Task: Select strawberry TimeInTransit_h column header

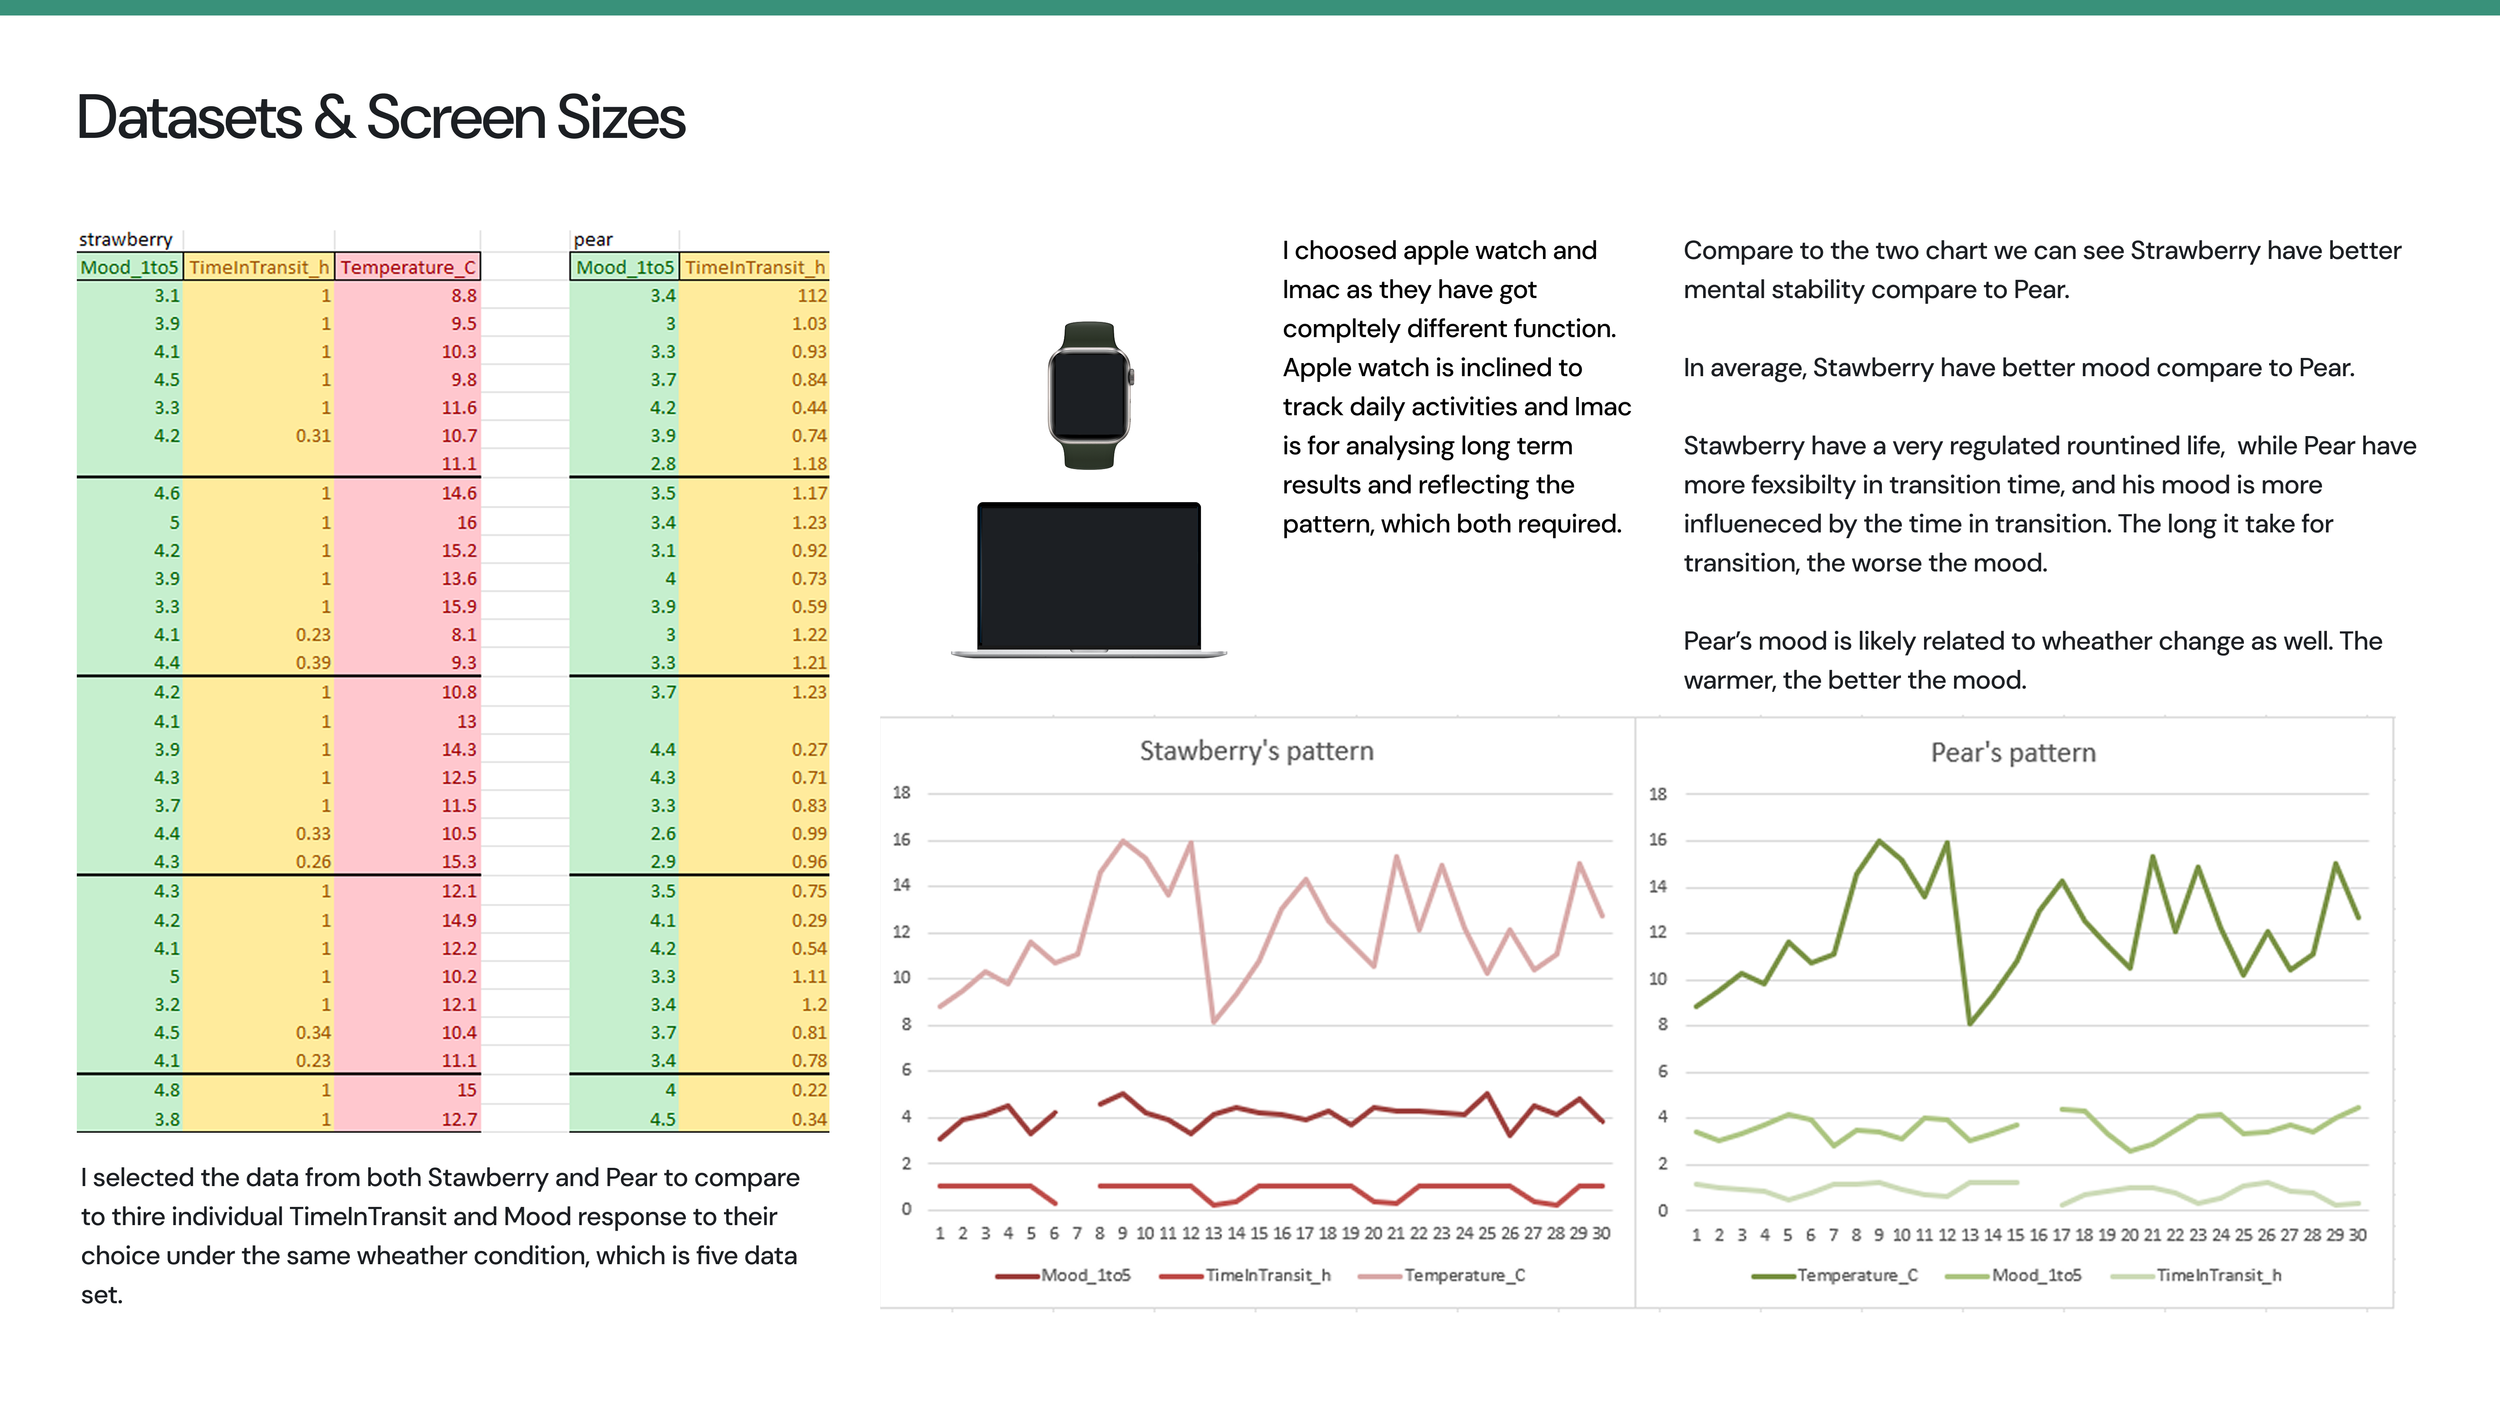Action: (x=259, y=267)
